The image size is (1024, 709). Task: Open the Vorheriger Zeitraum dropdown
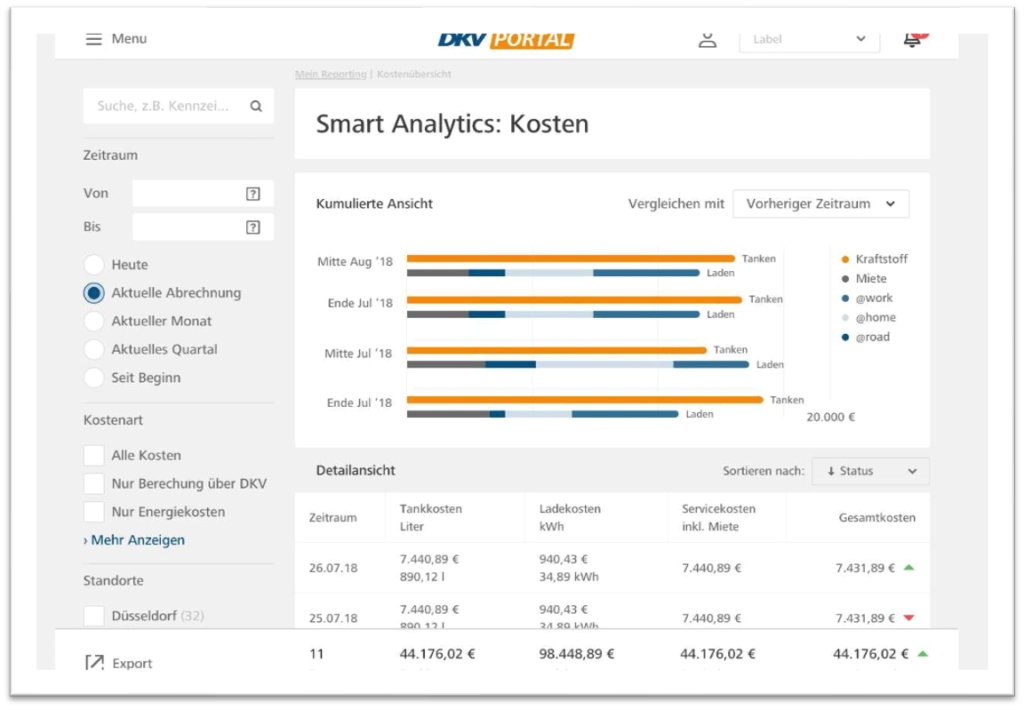(820, 204)
